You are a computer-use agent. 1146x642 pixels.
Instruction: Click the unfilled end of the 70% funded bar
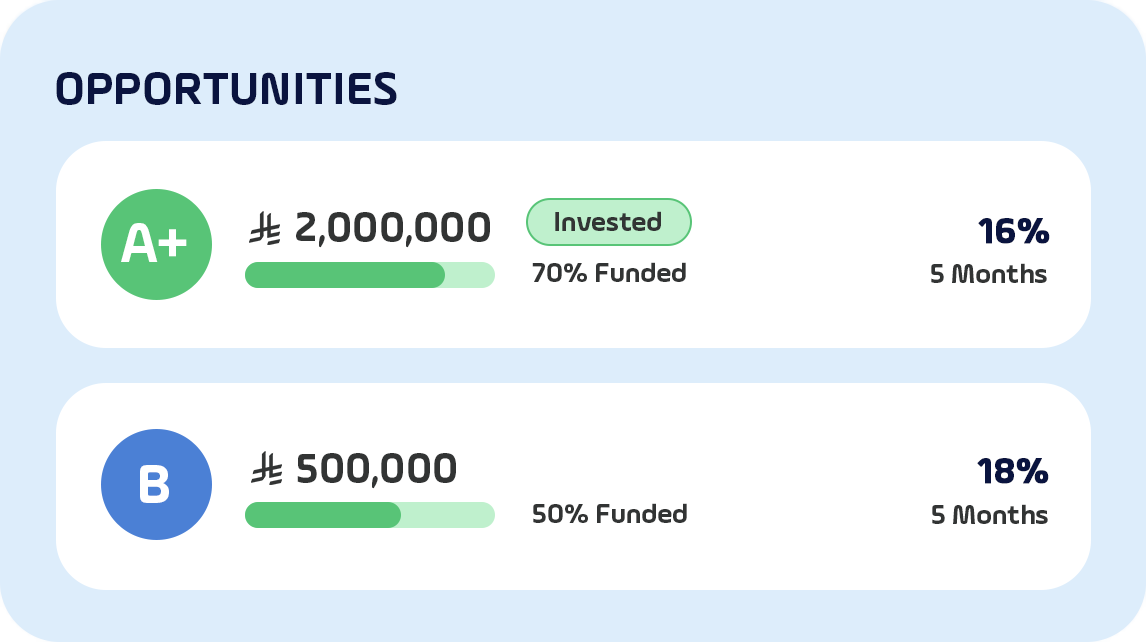click(470, 275)
